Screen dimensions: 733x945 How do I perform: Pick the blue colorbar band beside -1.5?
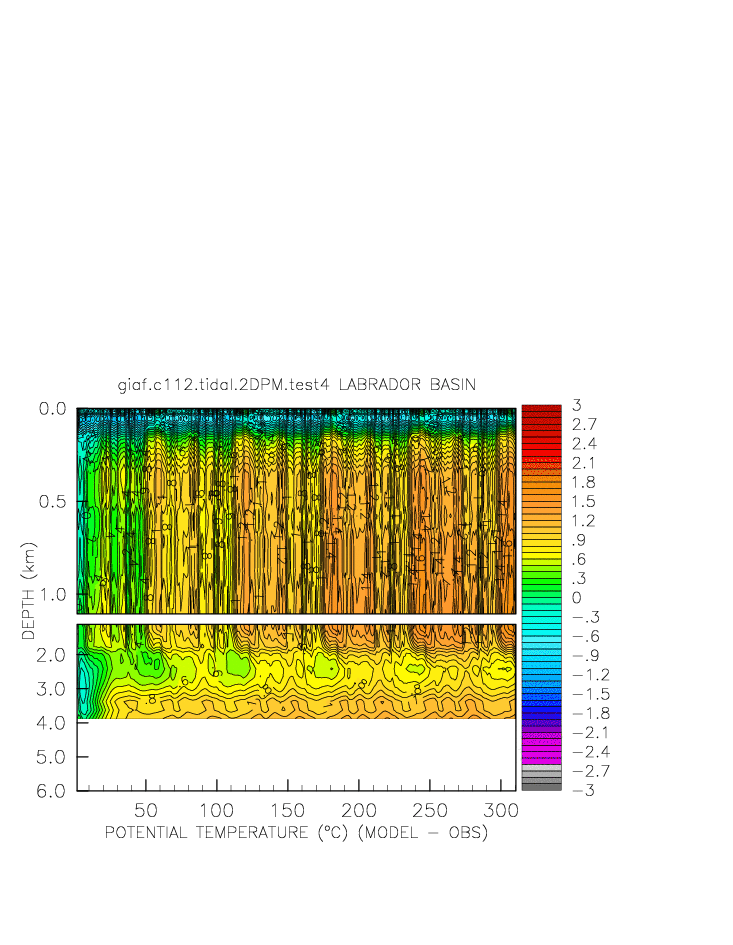coord(541,694)
